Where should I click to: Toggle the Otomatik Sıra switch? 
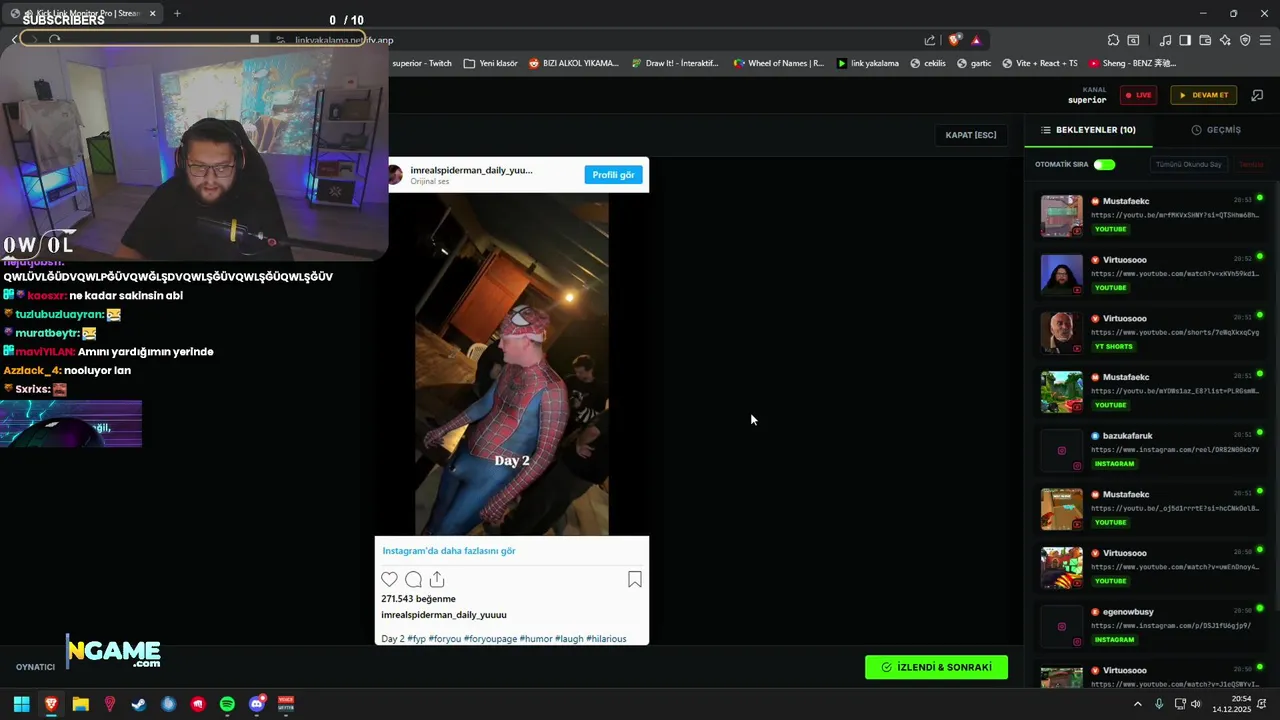coord(1104,164)
